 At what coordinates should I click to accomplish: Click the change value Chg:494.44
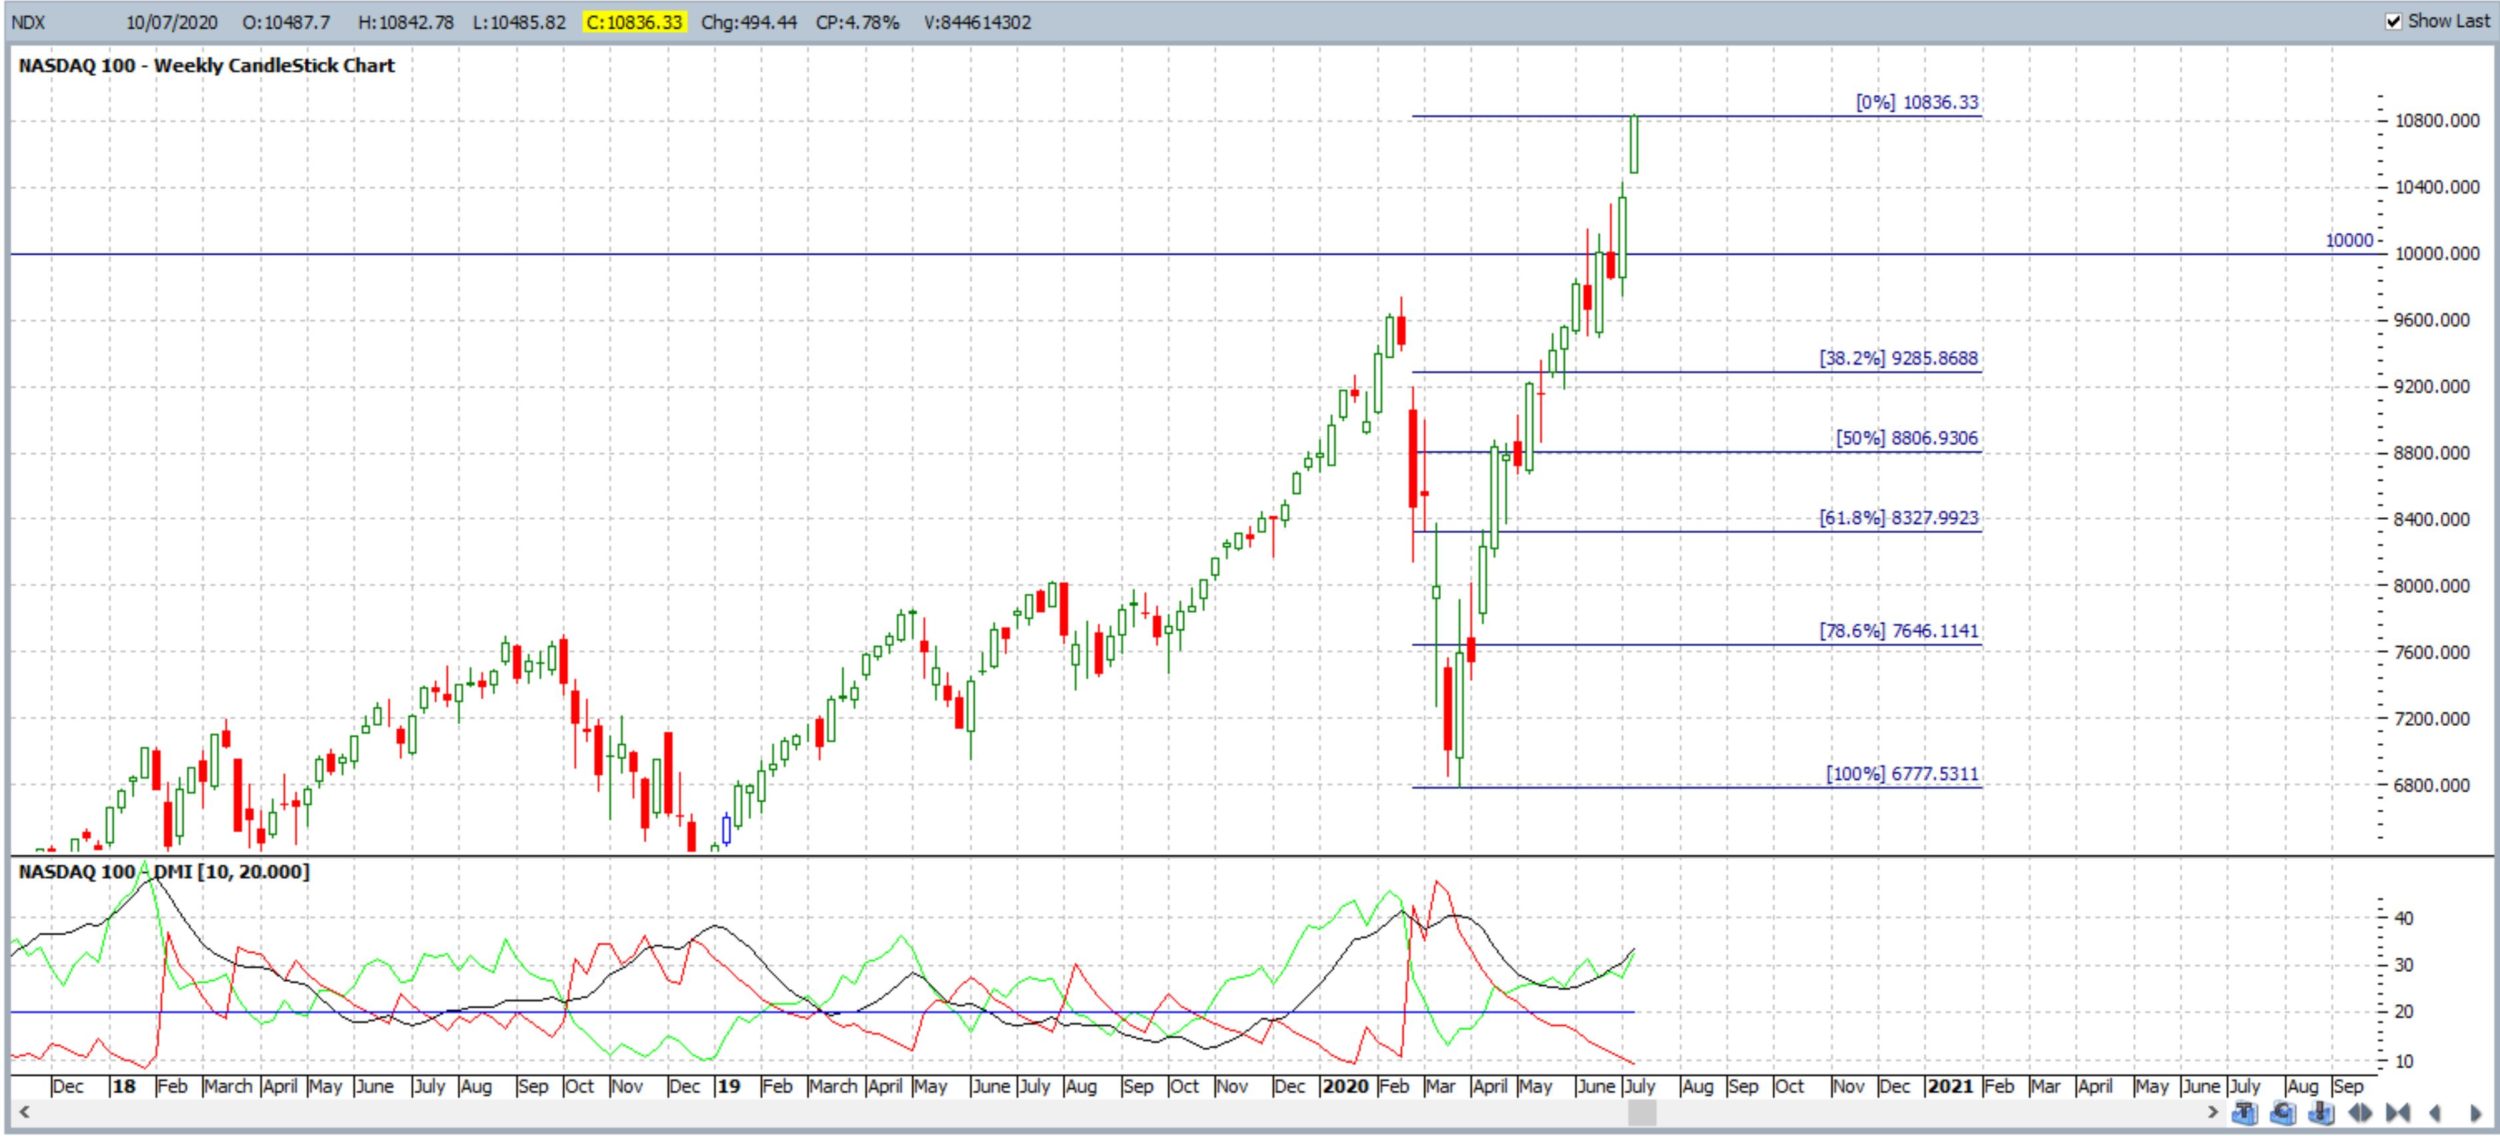(x=749, y=22)
